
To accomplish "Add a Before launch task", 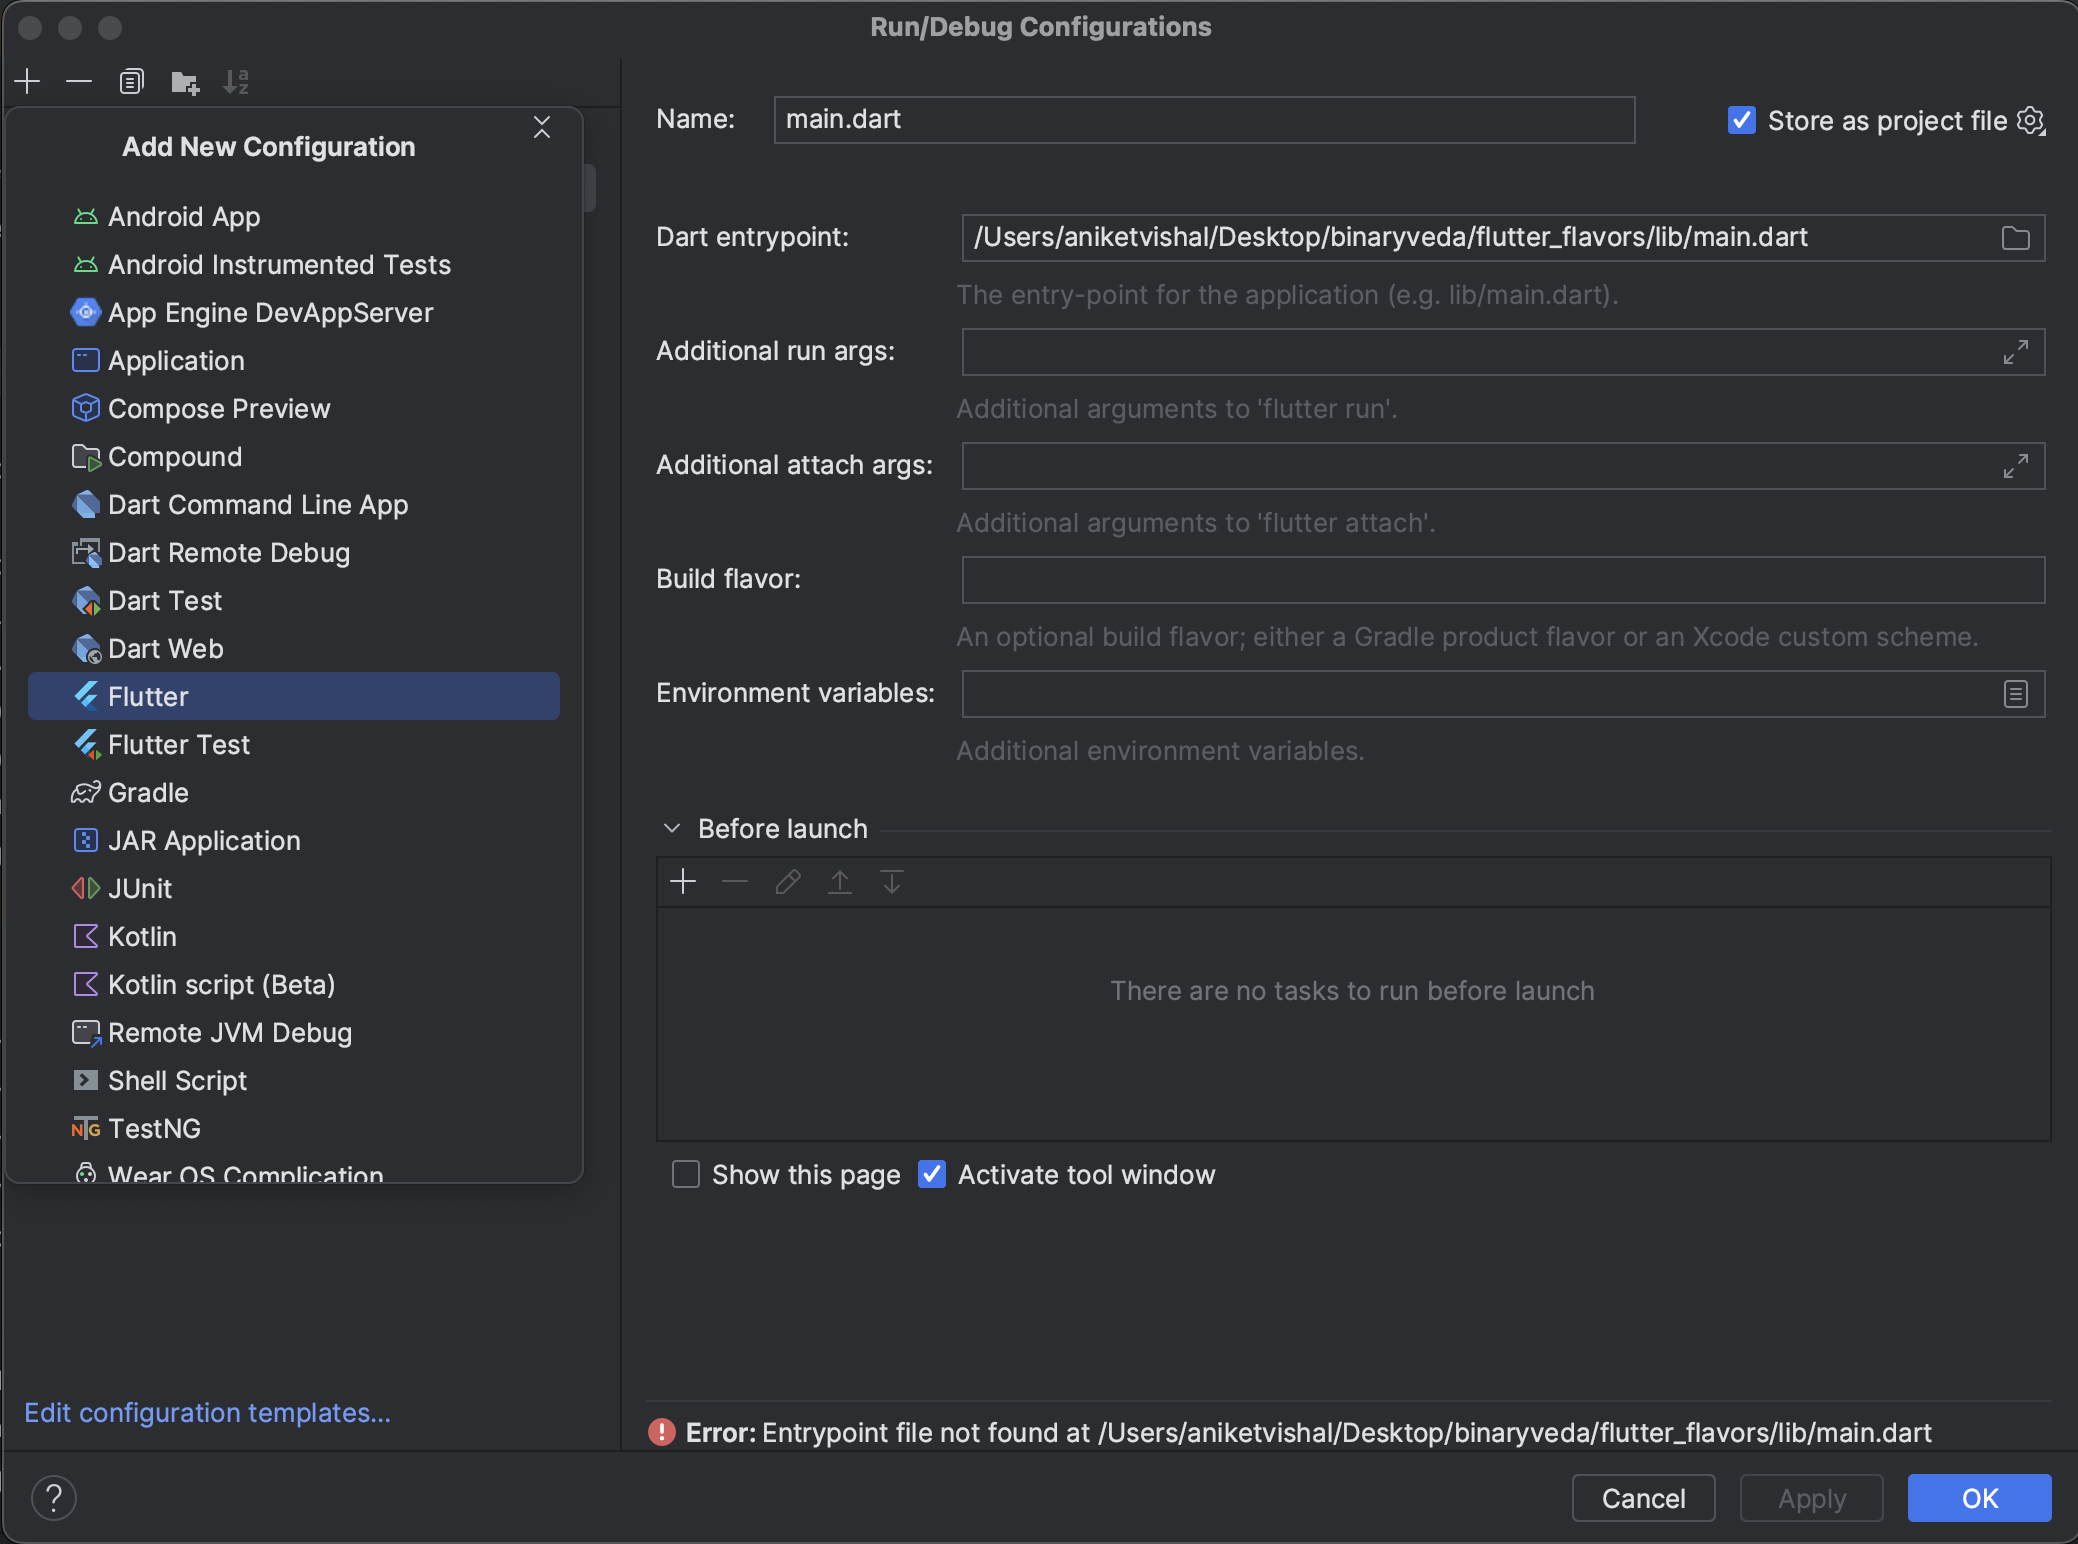I will 683,882.
